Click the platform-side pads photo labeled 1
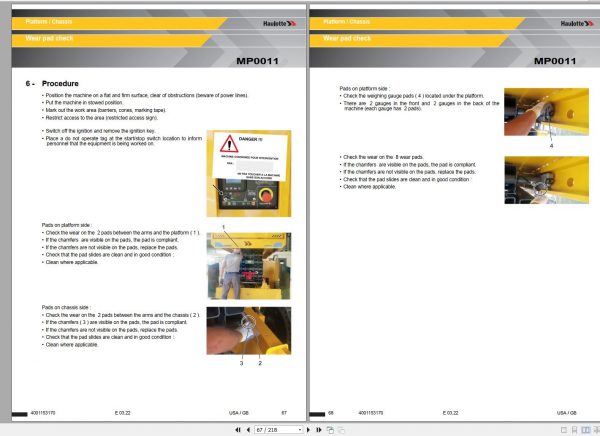The height and width of the screenshot is (436, 600). 249,265
